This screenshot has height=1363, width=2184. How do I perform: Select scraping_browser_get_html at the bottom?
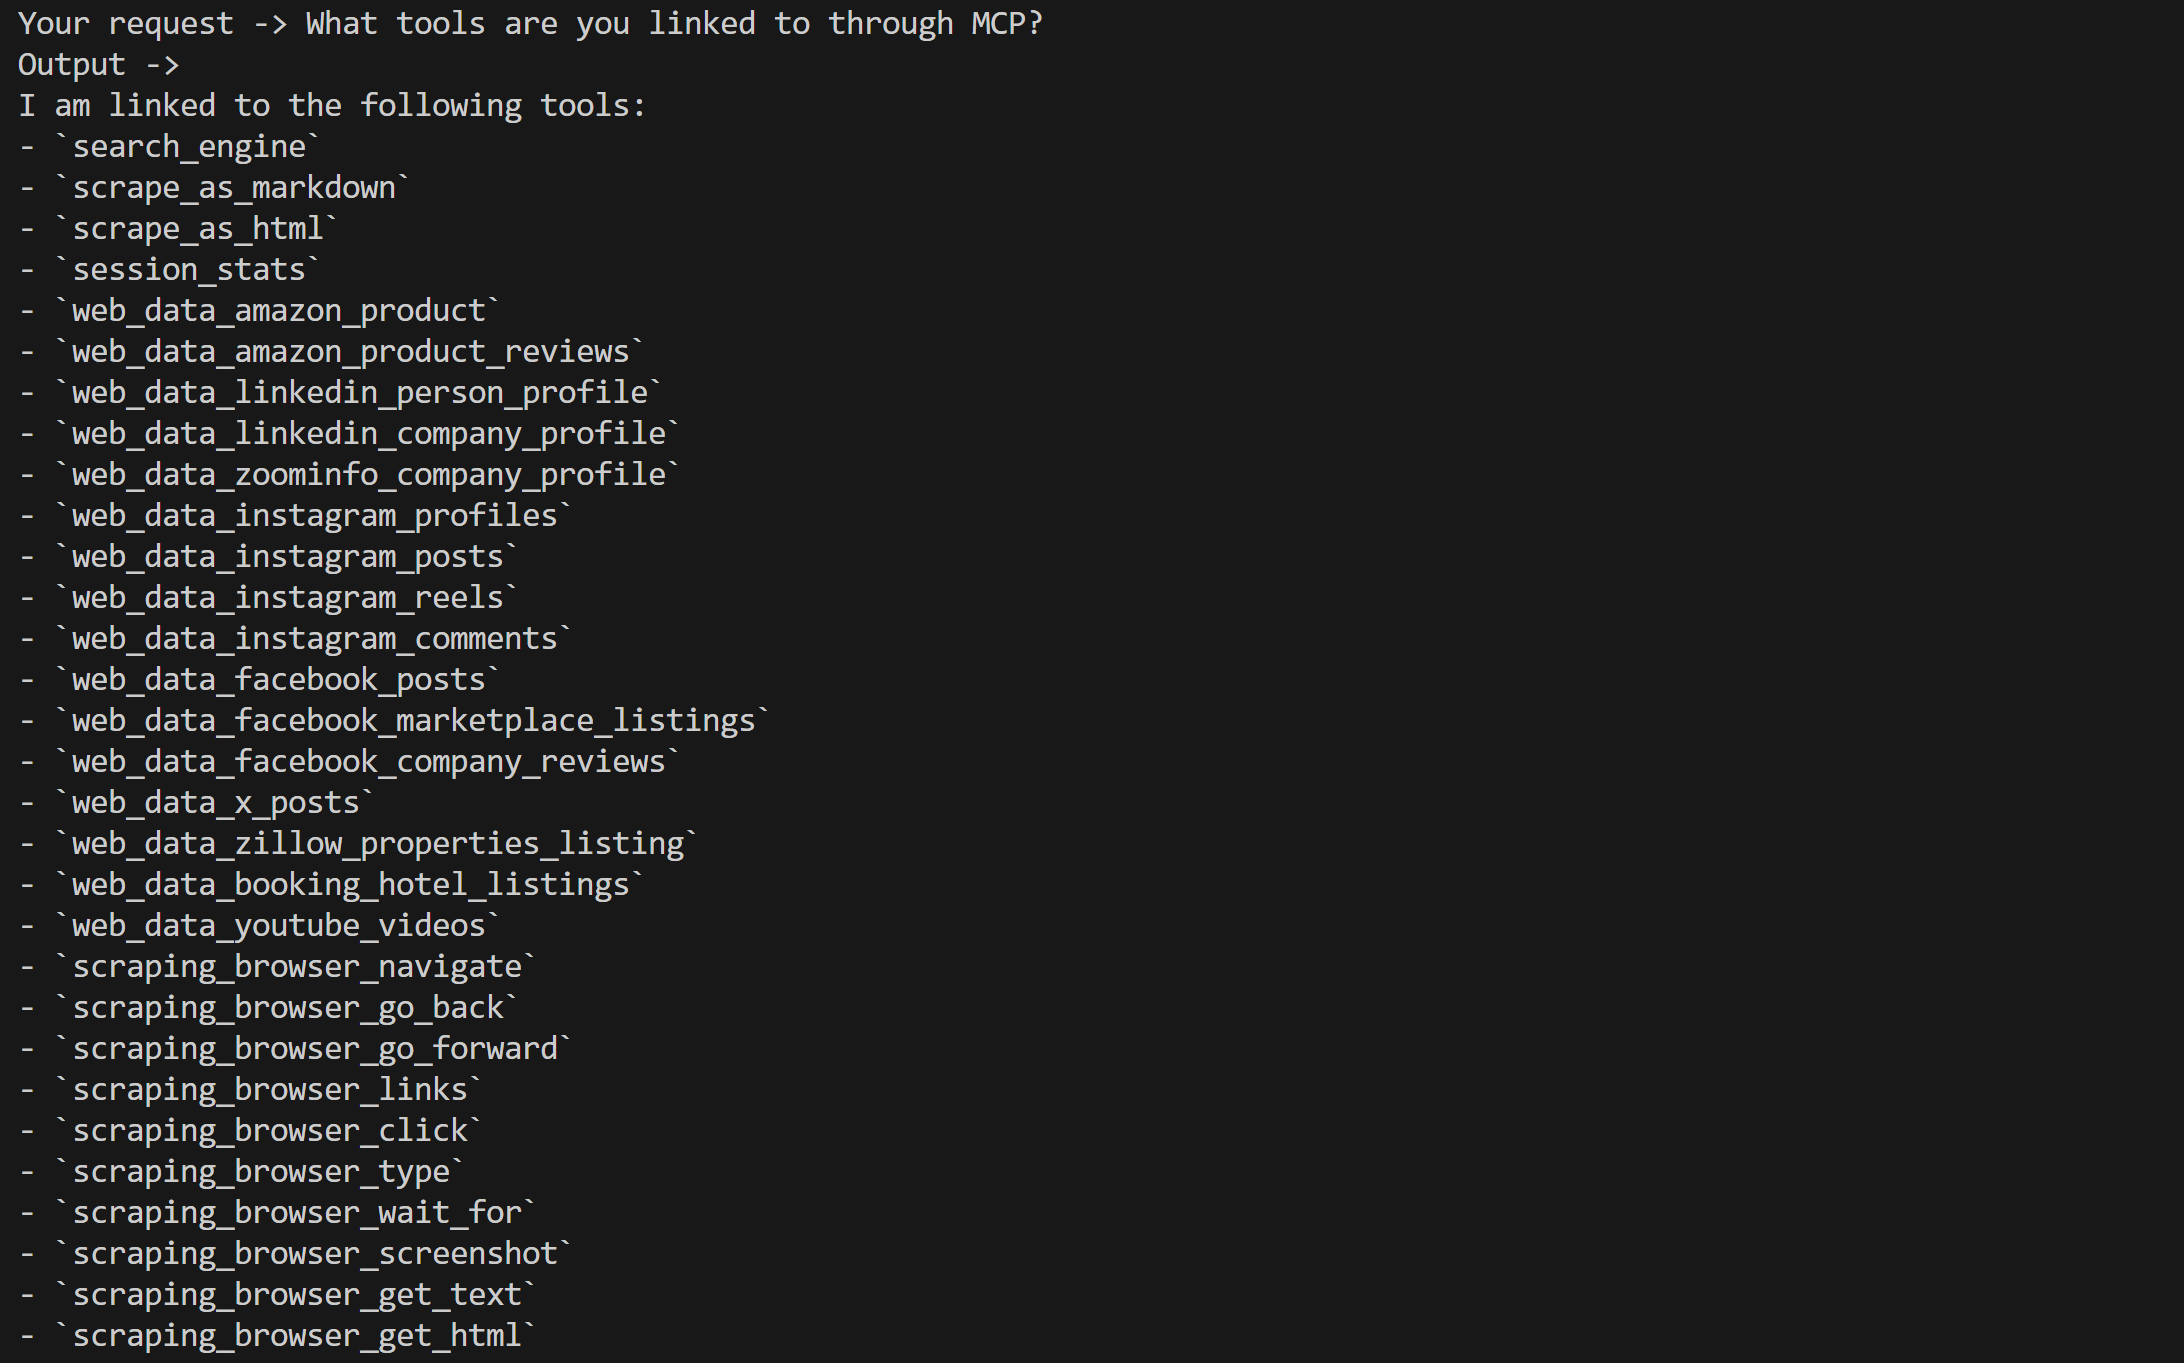tap(296, 1336)
